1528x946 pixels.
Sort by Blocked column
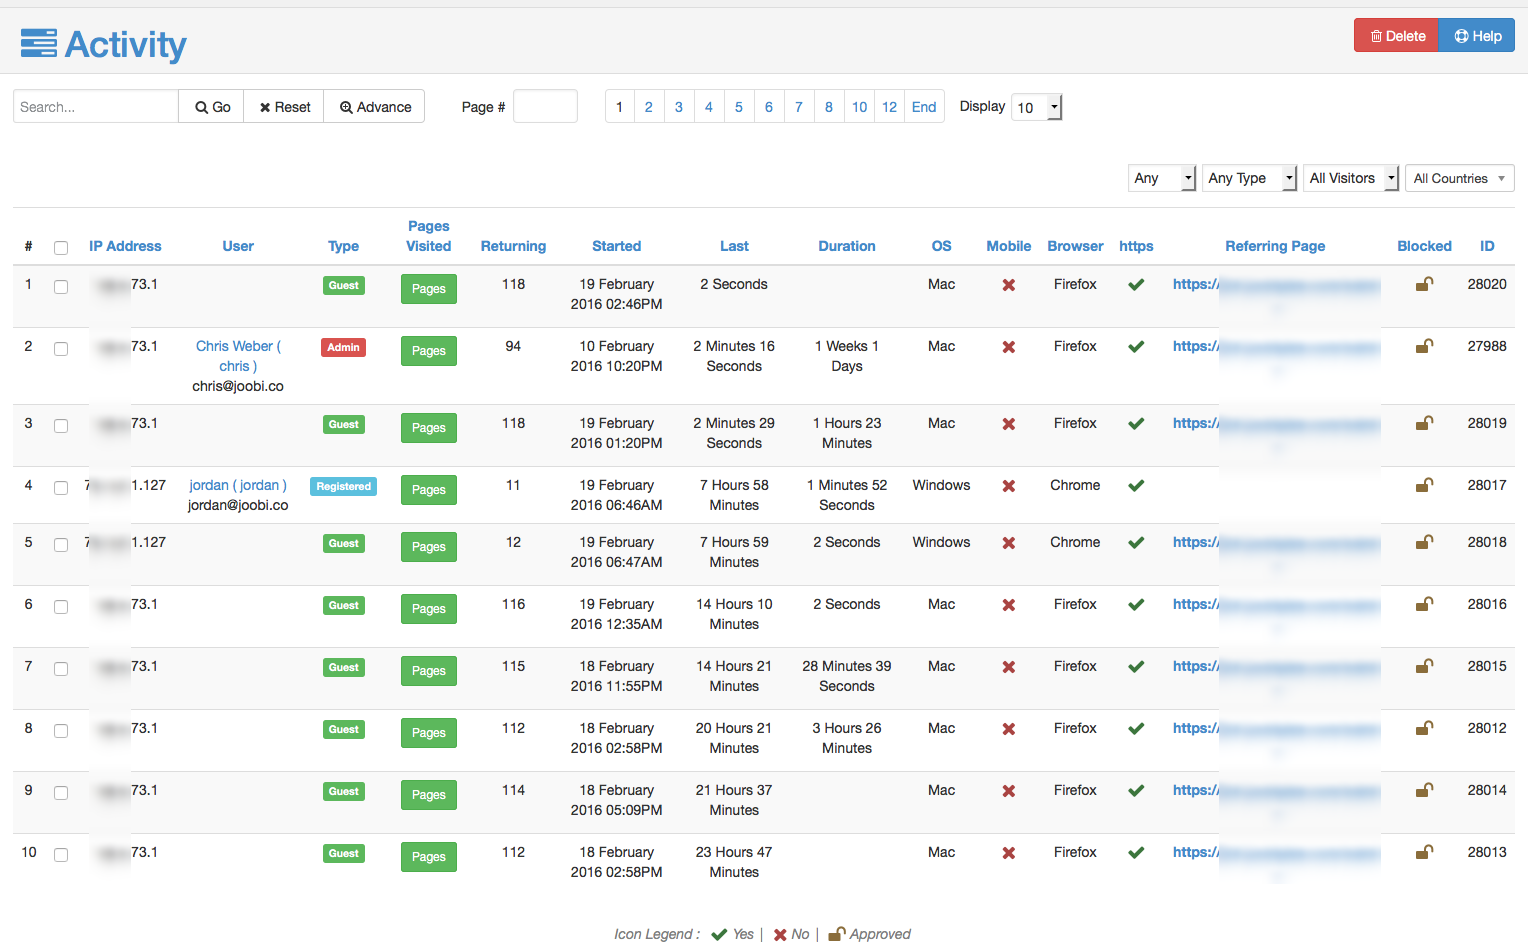(1424, 246)
